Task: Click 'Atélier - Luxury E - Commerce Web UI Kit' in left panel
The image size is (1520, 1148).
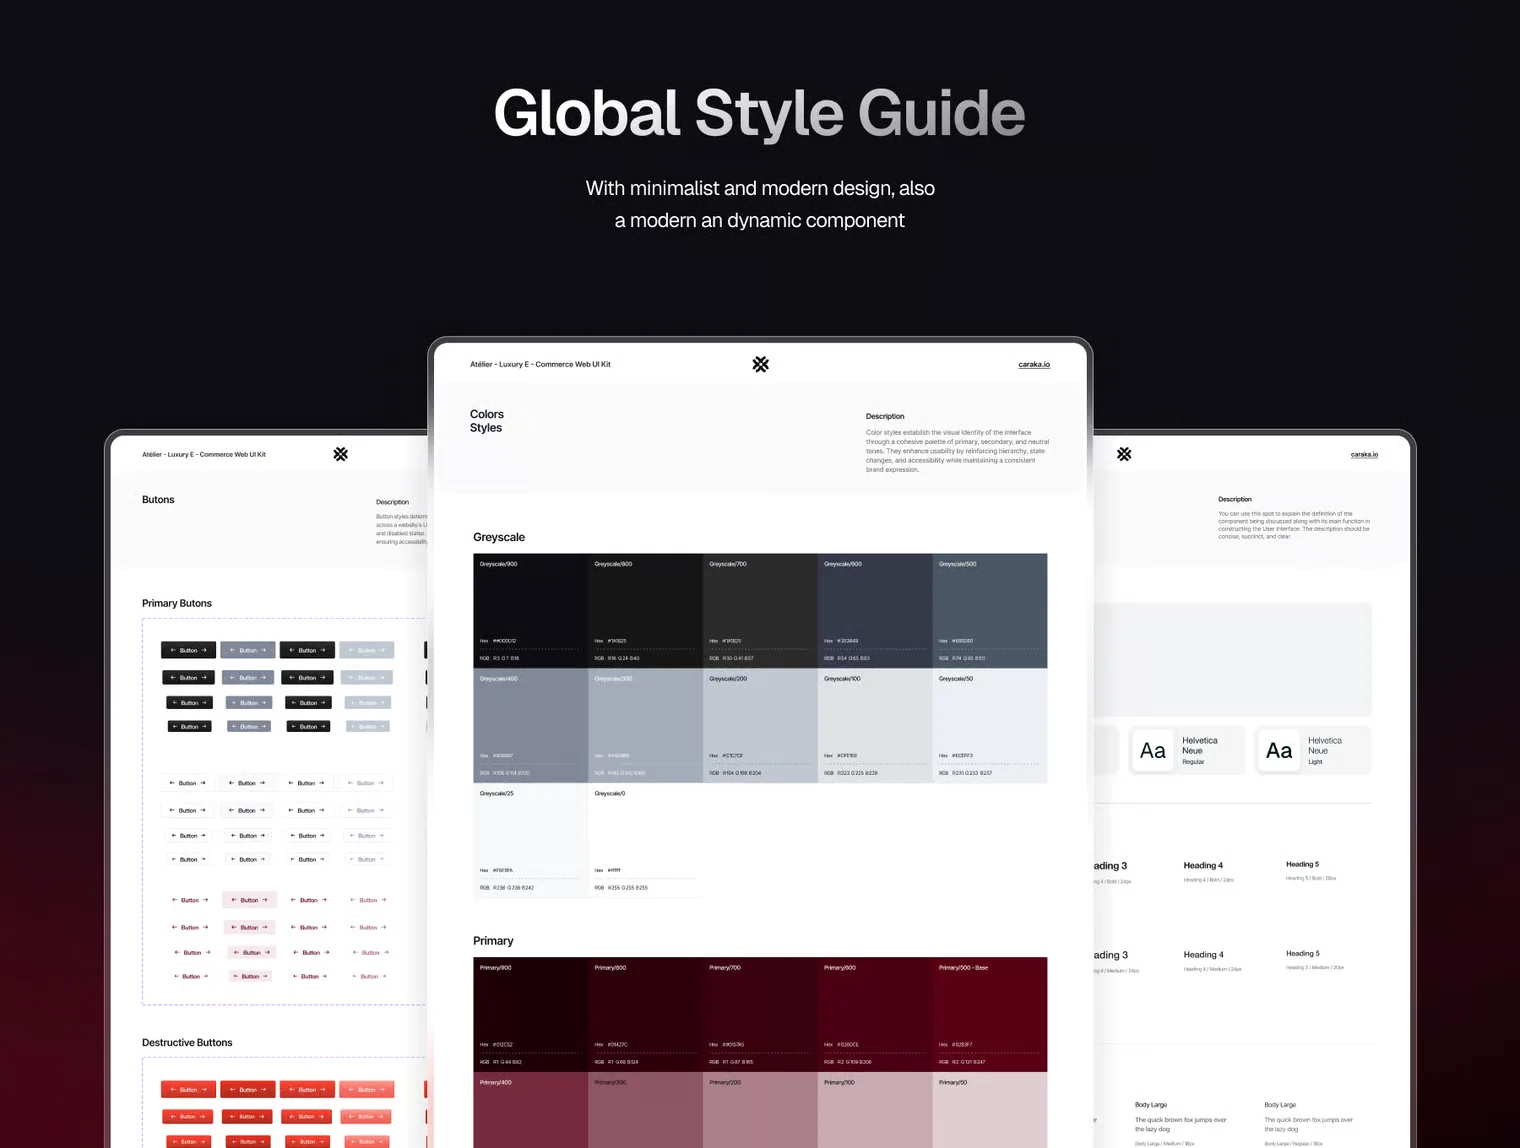Action: point(204,454)
